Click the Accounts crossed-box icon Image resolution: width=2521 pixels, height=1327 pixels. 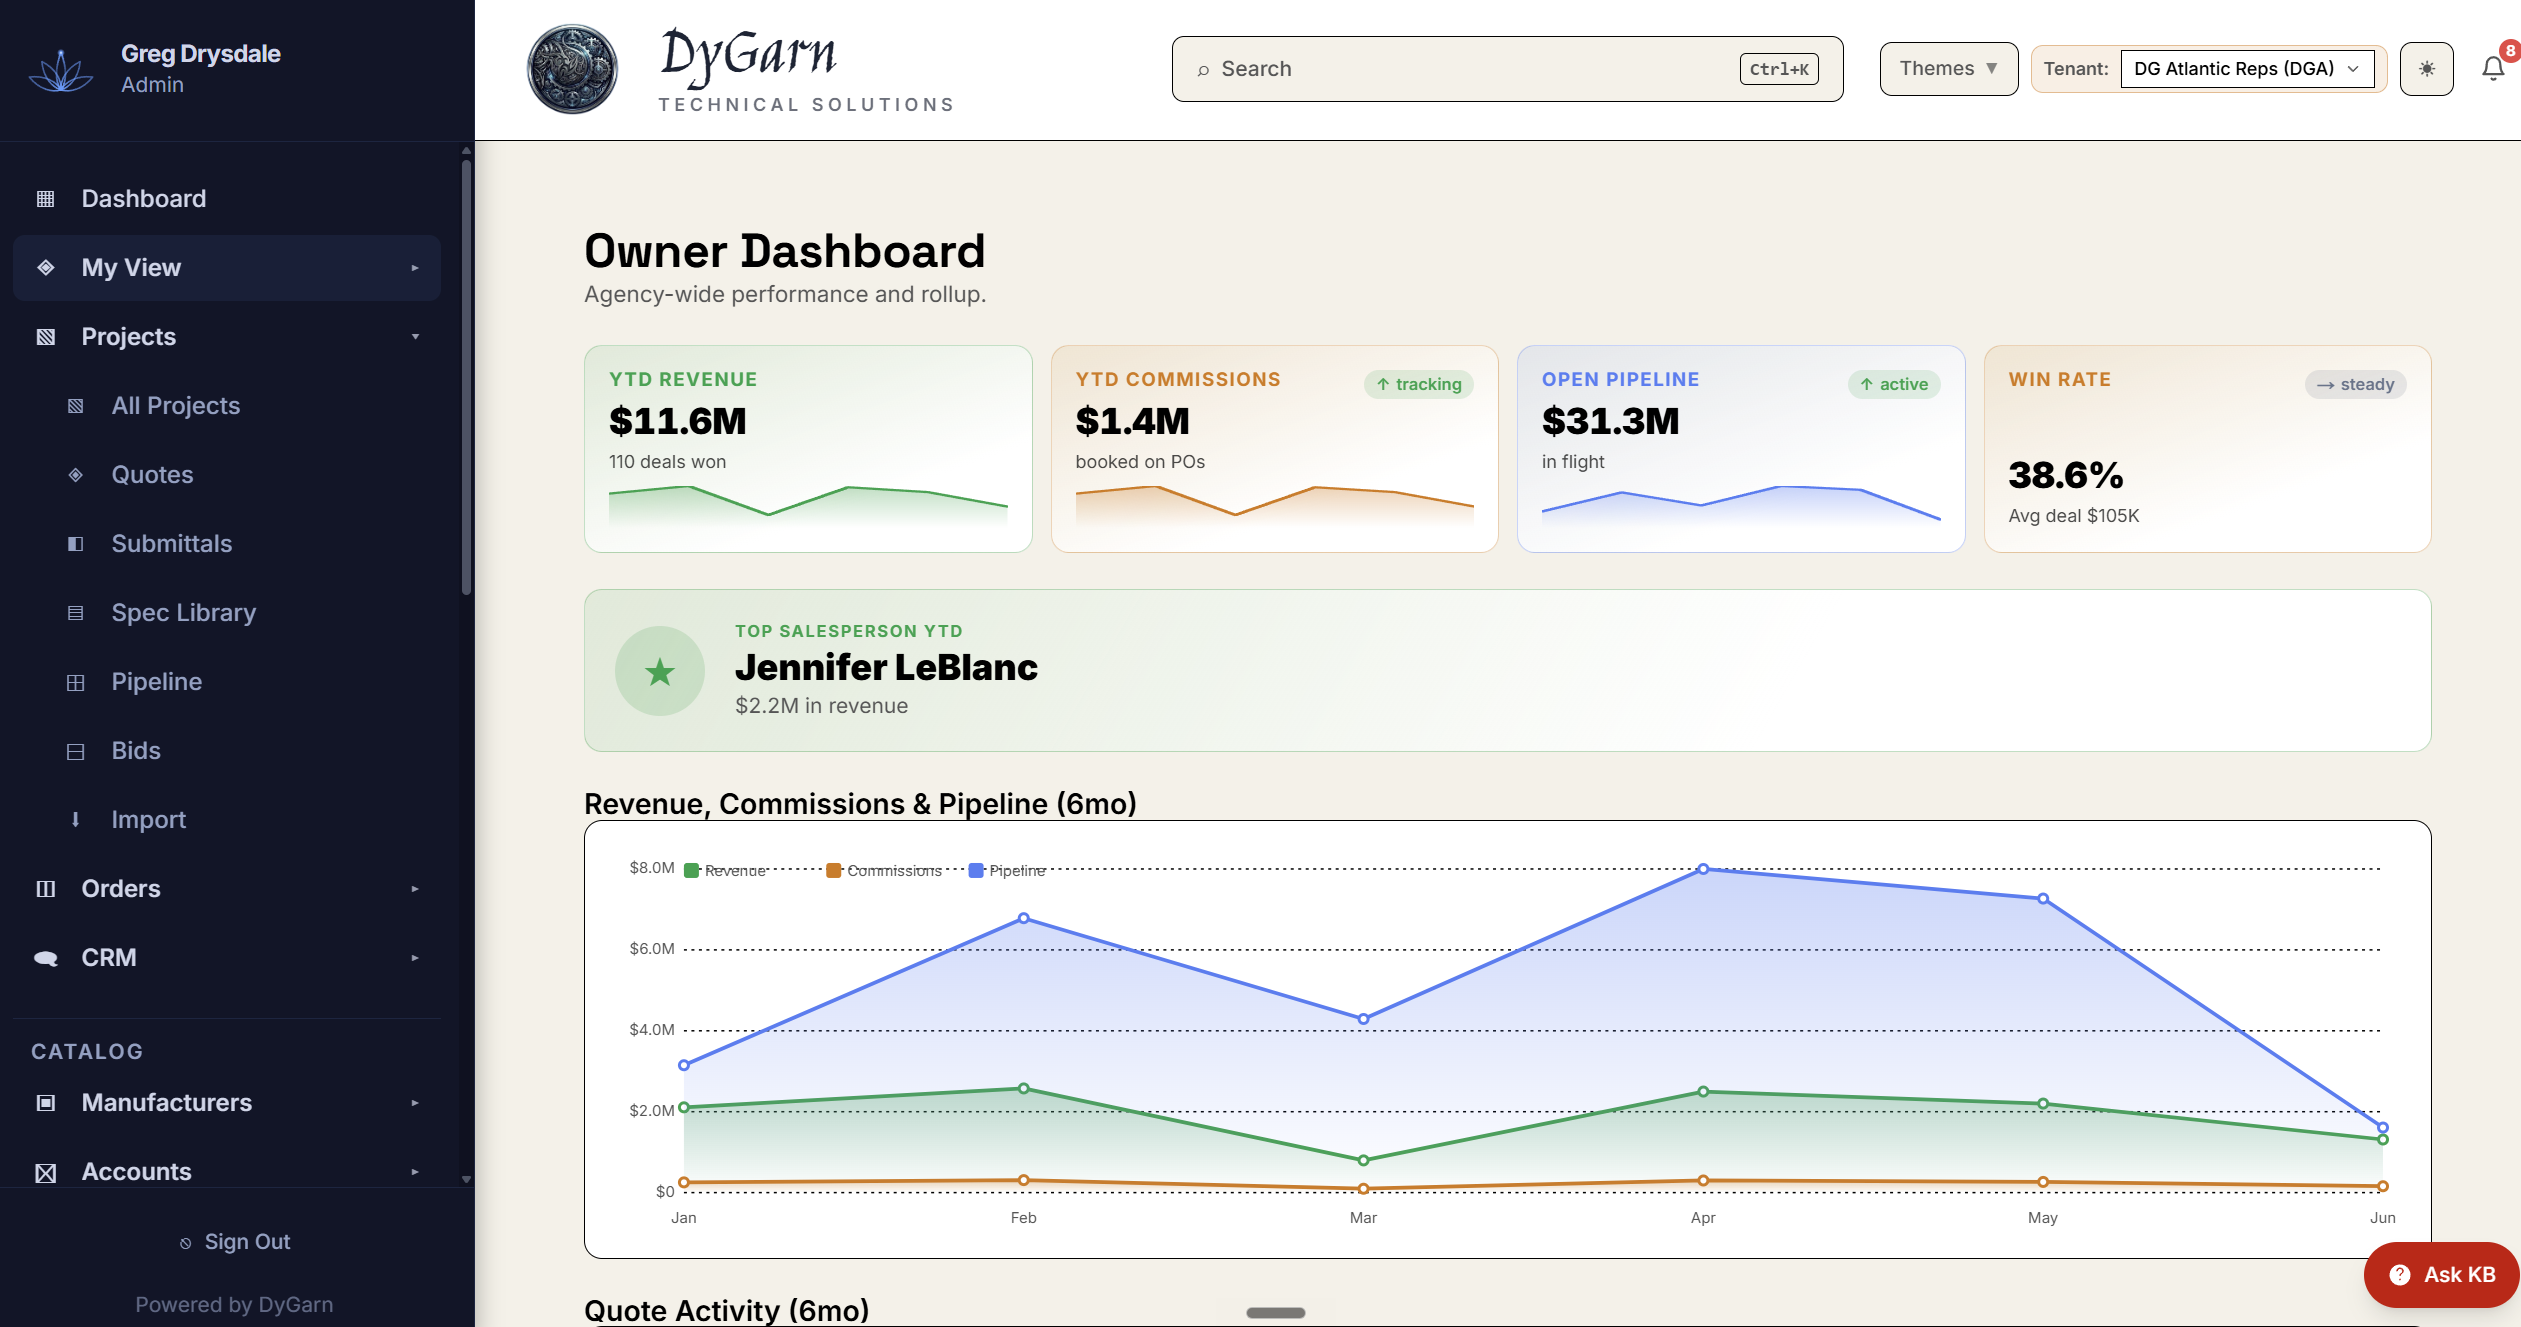(x=45, y=1172)
